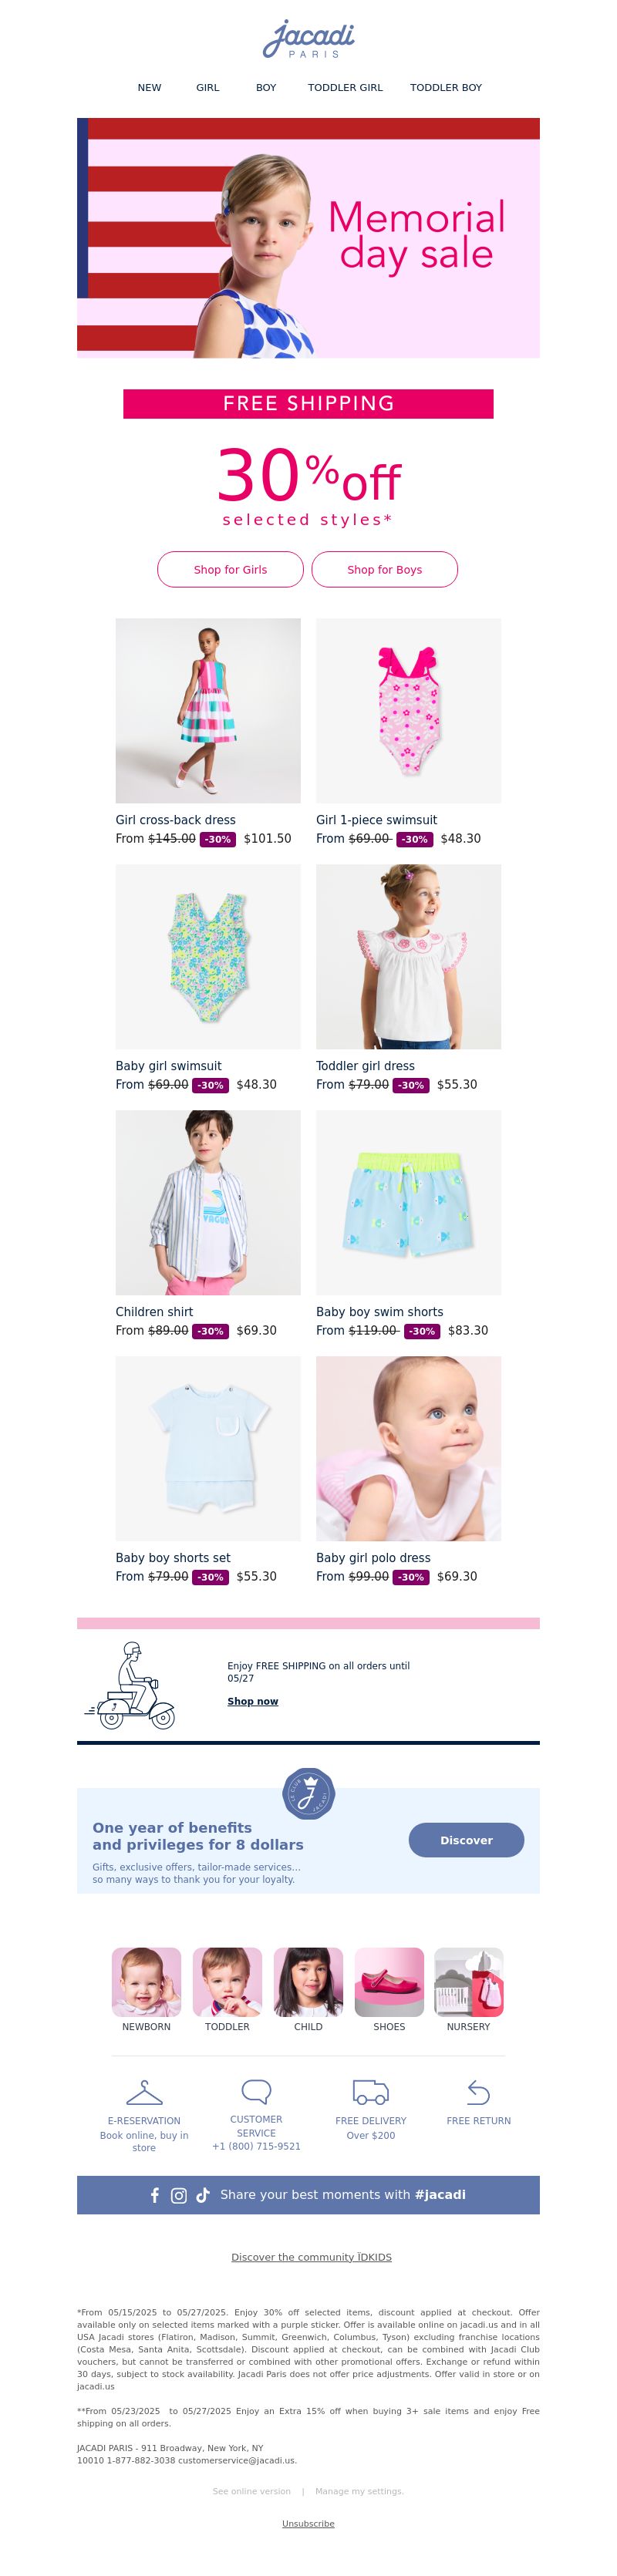Go to the NEW navigation item
The image size is (617, 2576).
tap(149, 88)
